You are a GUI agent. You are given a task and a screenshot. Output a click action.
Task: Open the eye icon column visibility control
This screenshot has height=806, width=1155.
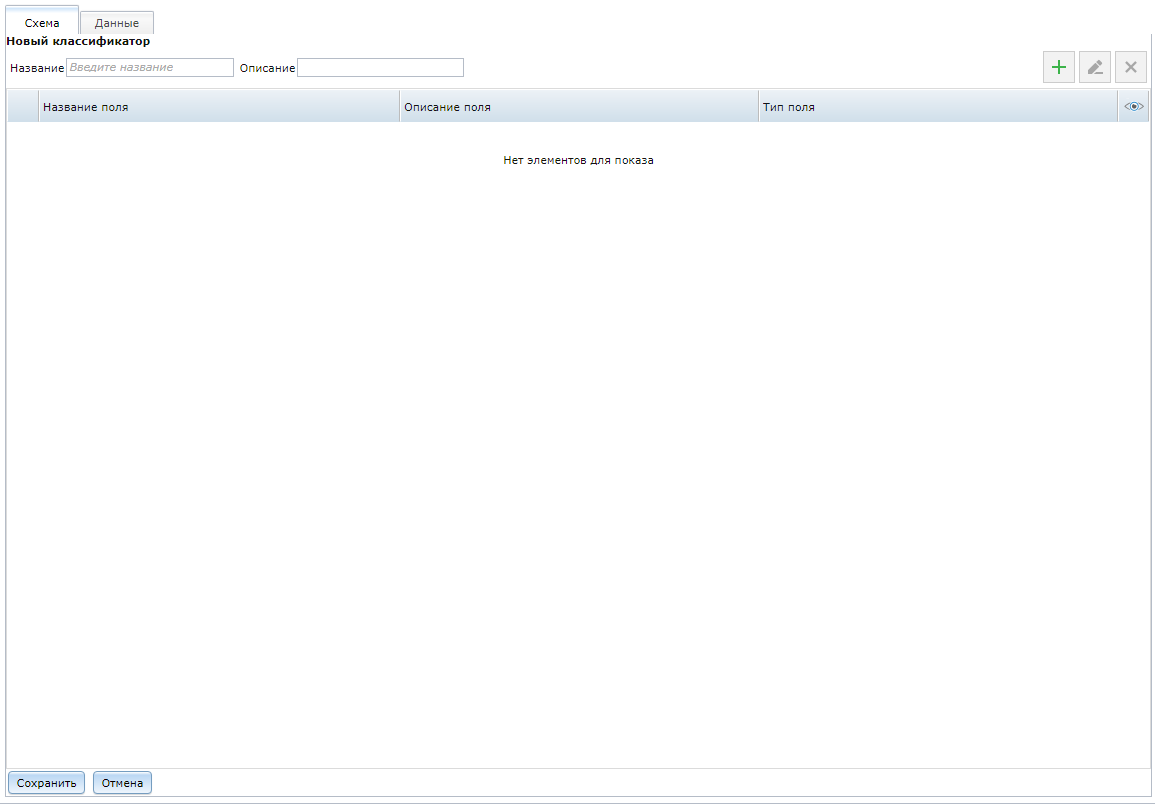(x=1134, y=105)
